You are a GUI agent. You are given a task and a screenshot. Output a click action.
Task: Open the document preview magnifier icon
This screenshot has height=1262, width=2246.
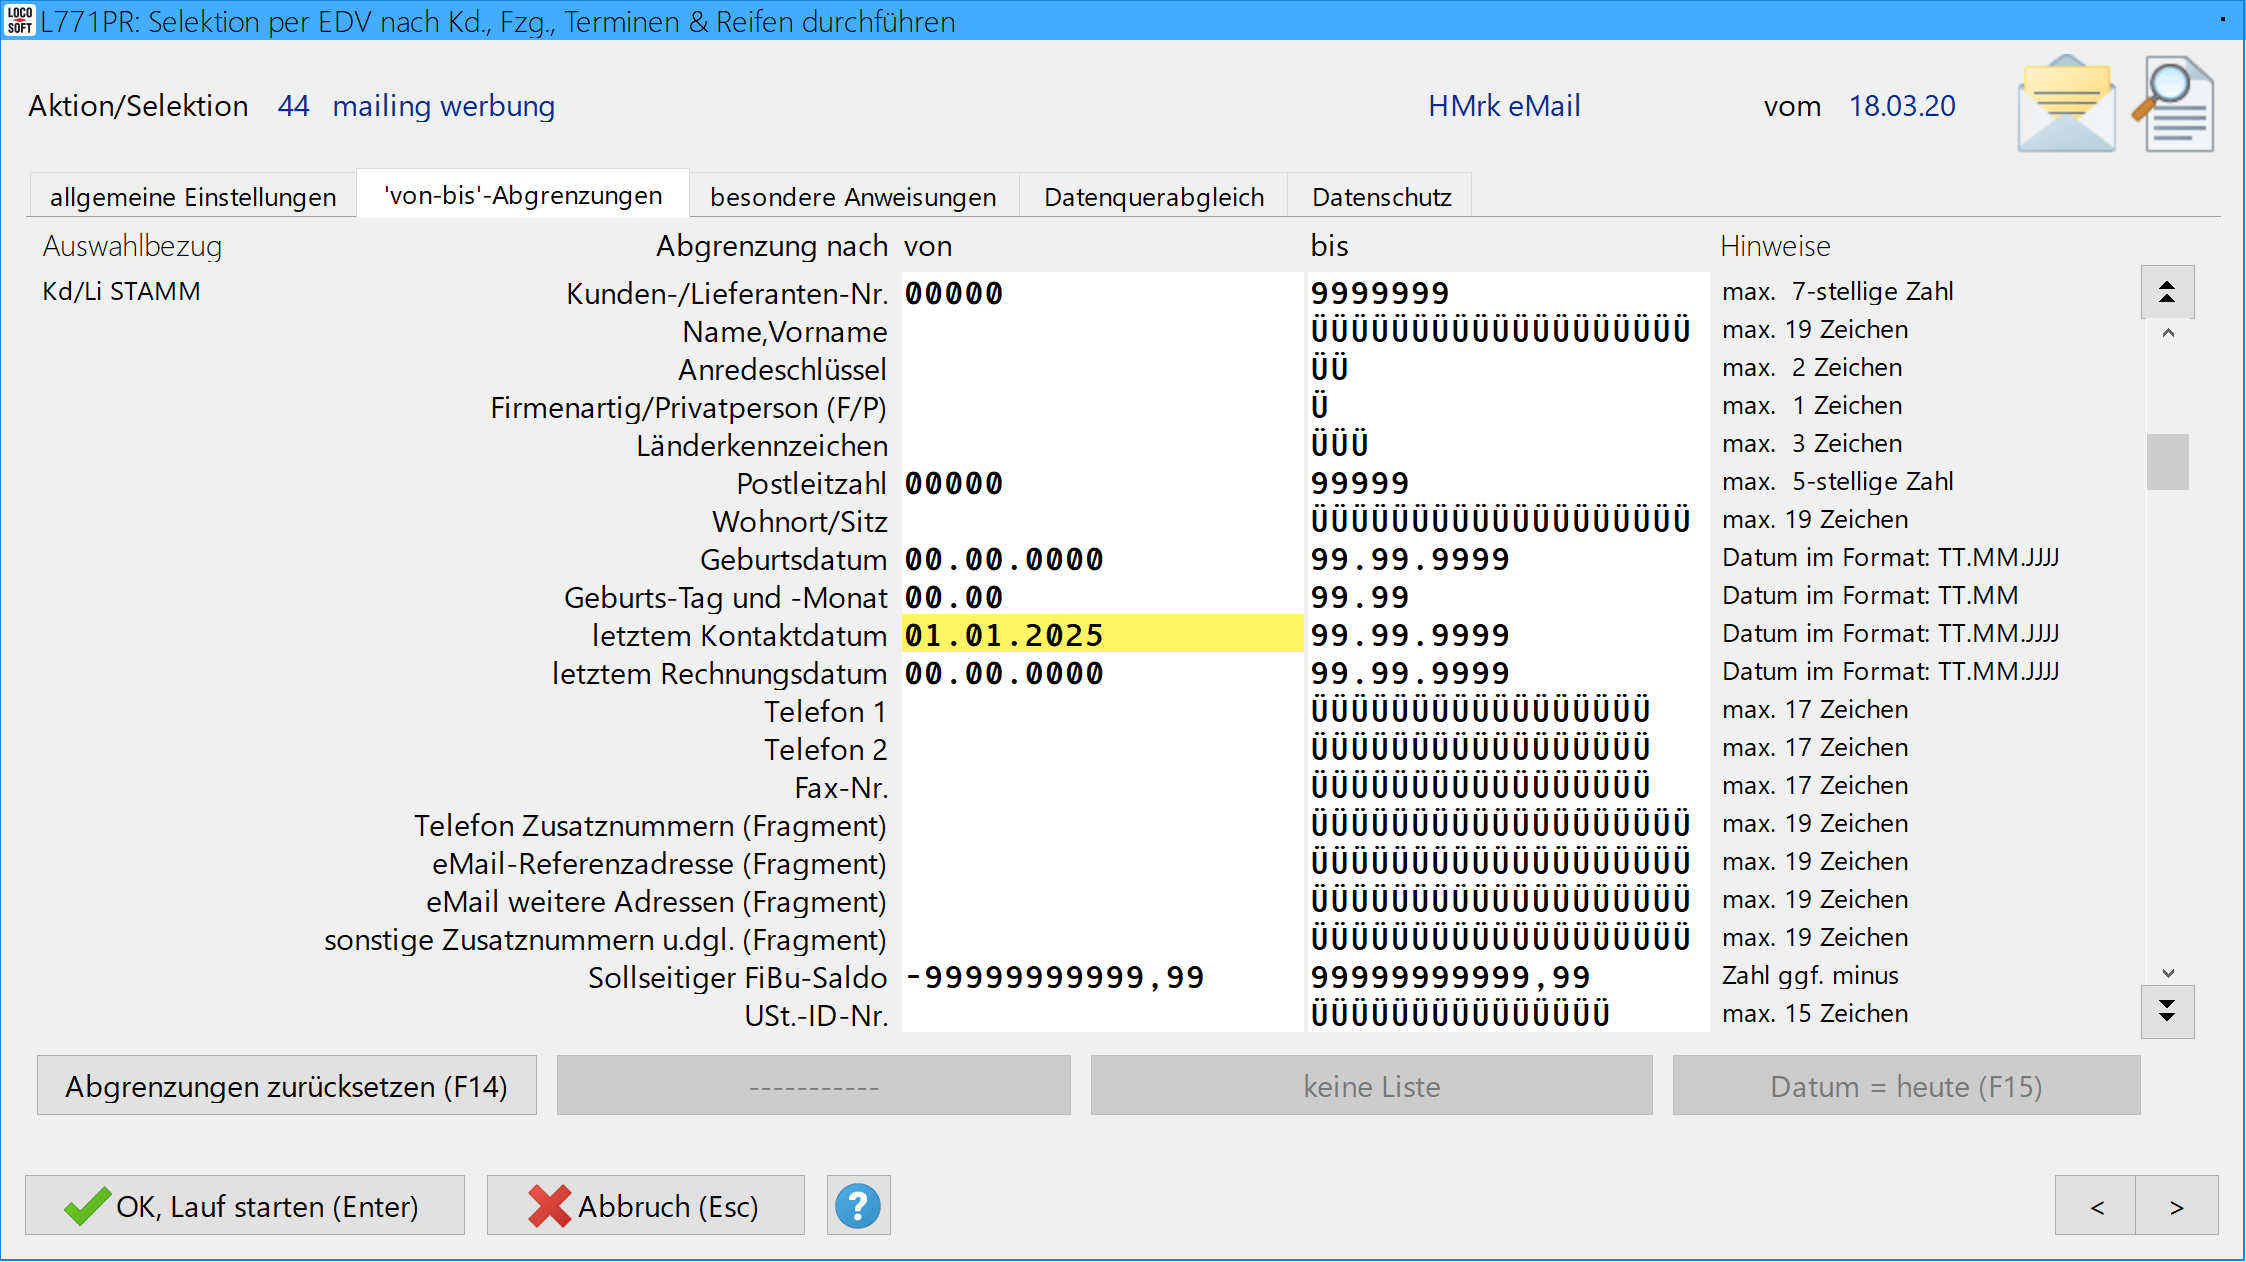tap(2176, 105)
